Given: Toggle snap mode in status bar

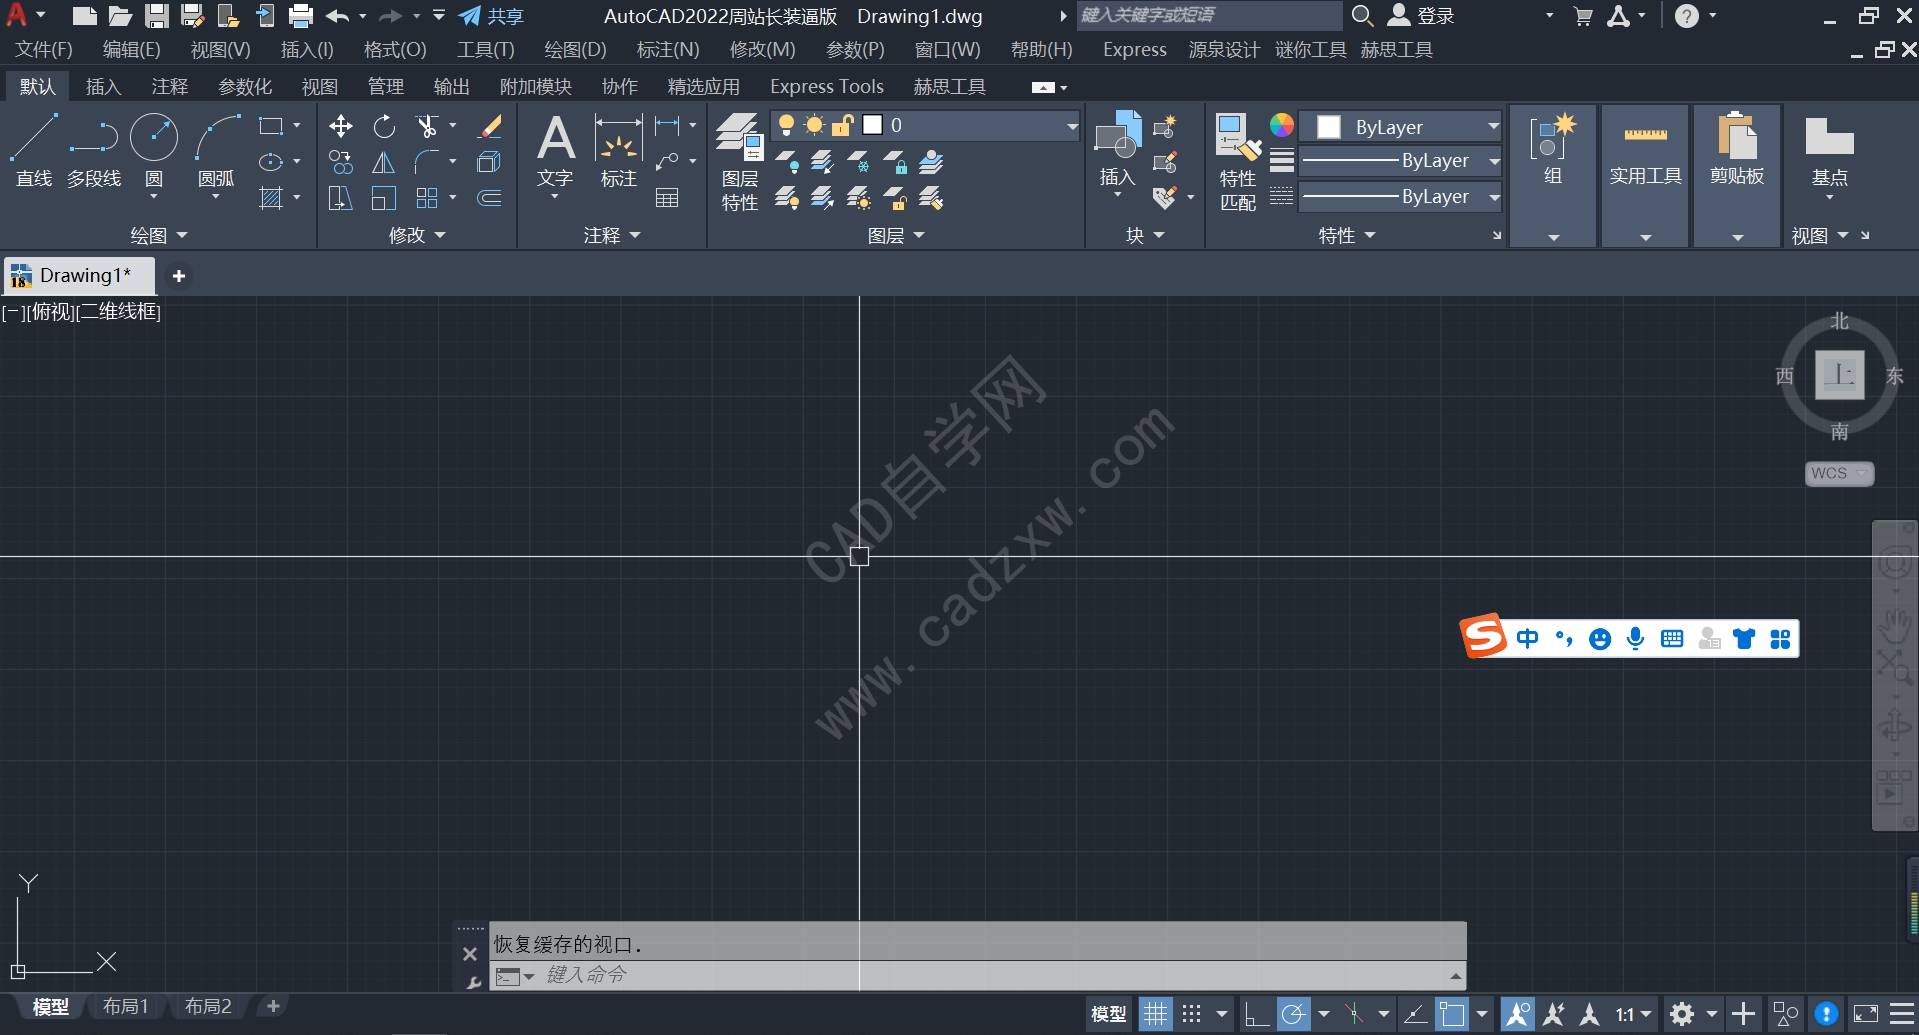Looking at the screenshot, I should 1191,1014.
